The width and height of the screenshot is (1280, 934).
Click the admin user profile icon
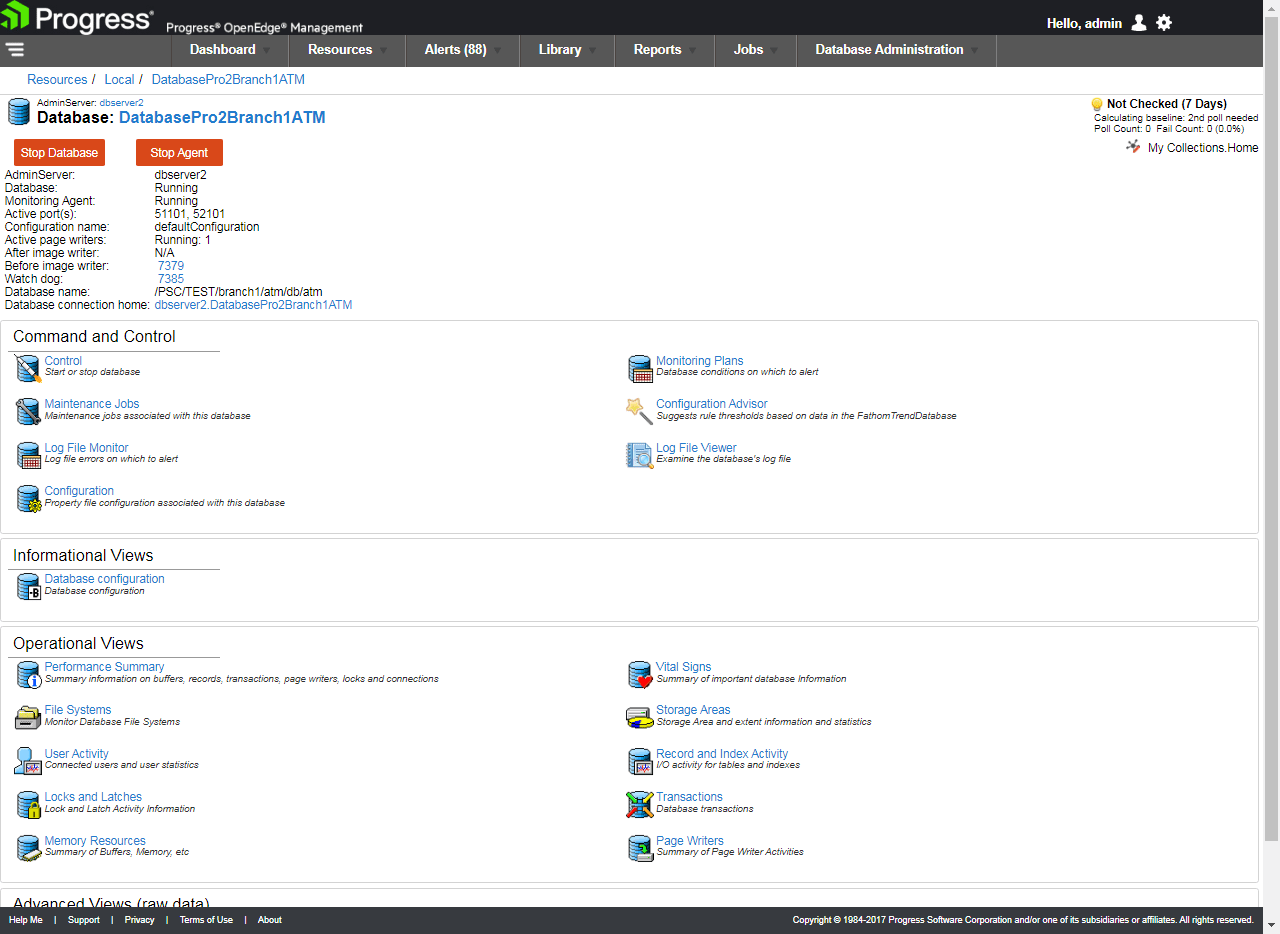[x=1139, y=23]
